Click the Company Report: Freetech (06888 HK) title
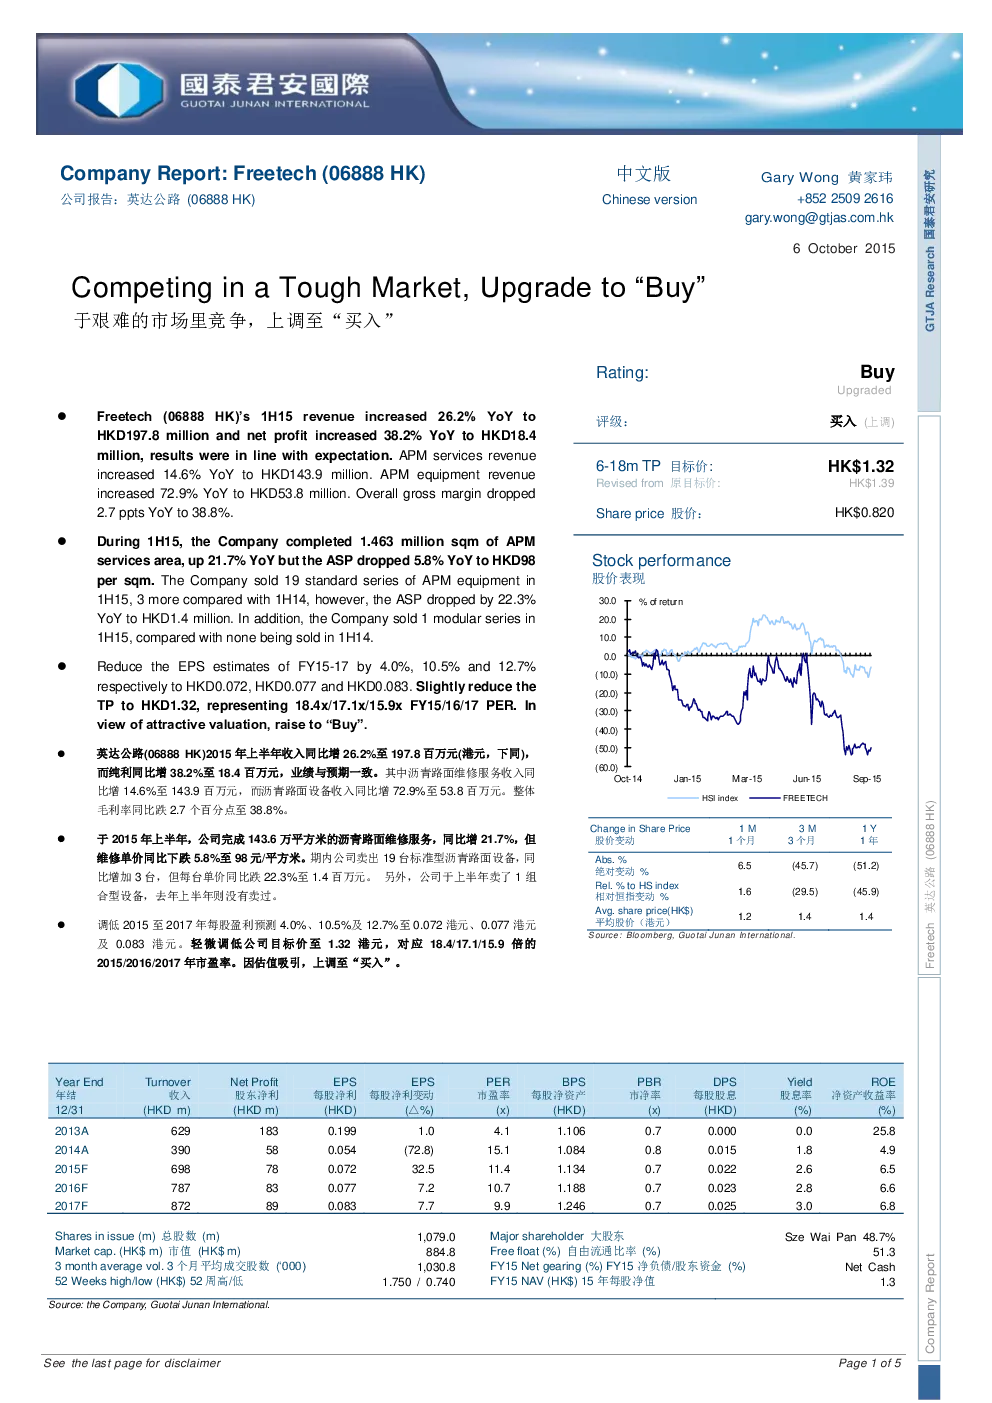992x1403 pixels. 243,174
